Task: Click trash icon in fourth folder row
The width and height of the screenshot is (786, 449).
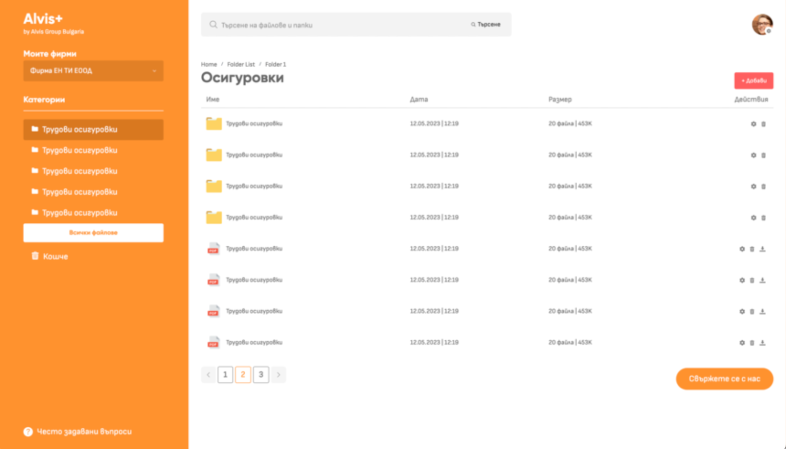Action: coord(763,218)
